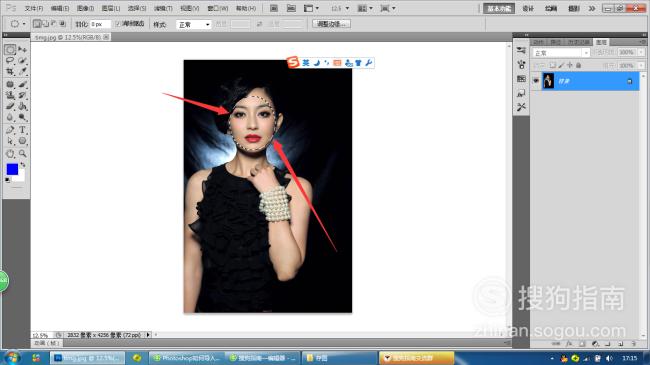Toggle lock image pixels brush icon
650x365 pixels.
coord(561,66)
